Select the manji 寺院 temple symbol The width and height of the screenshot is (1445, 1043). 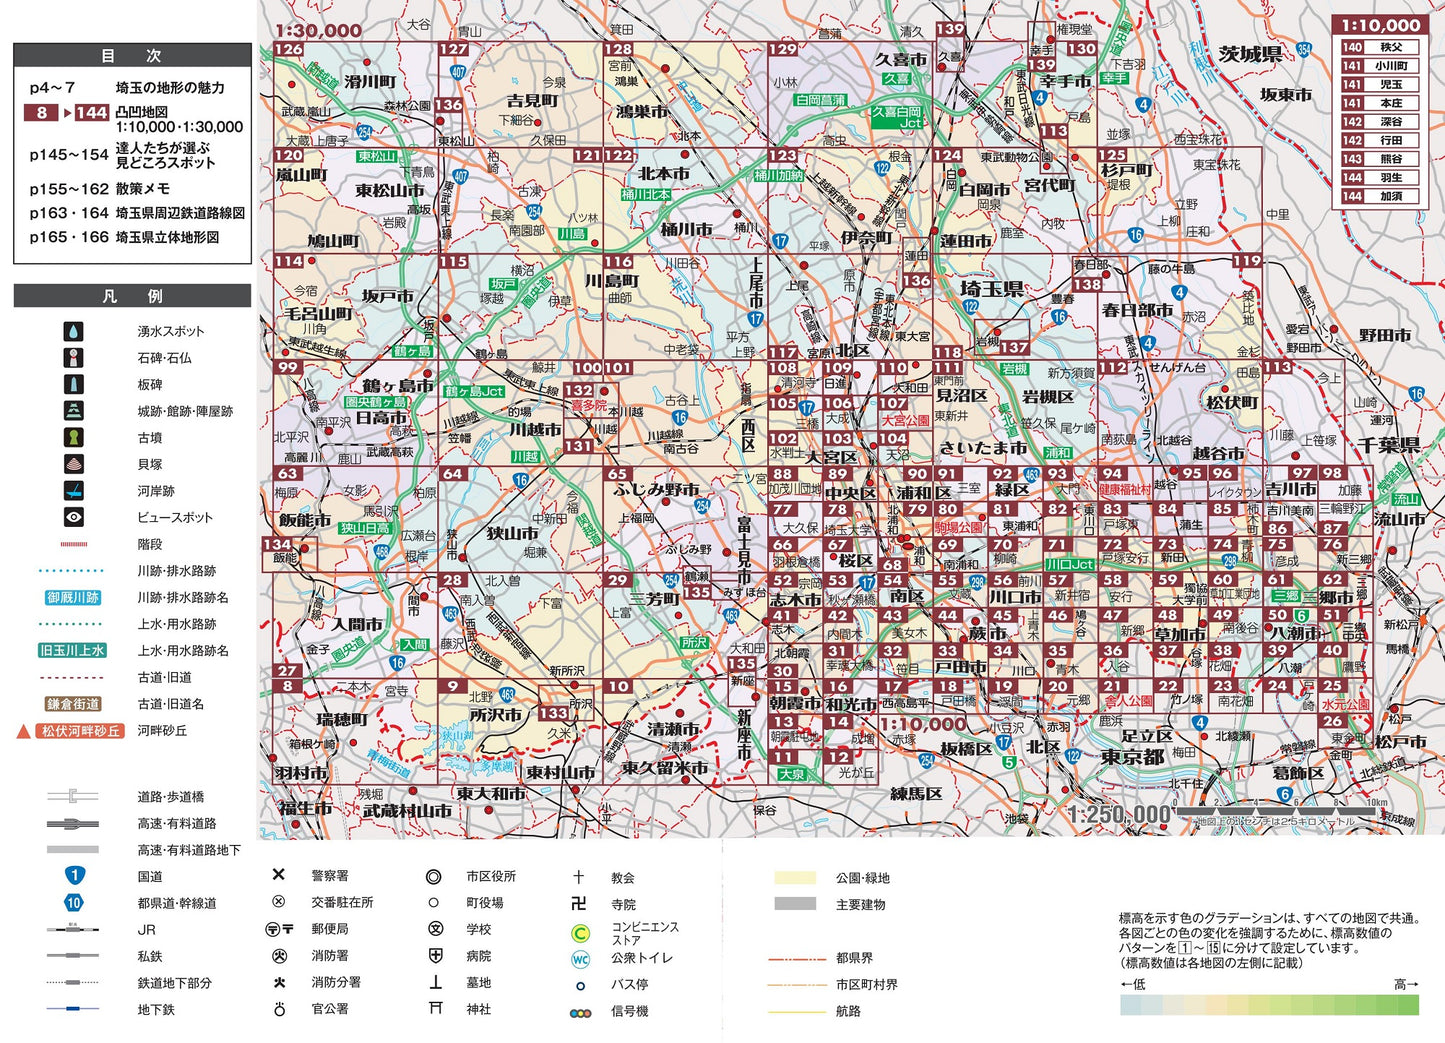(x=578, y=903)
